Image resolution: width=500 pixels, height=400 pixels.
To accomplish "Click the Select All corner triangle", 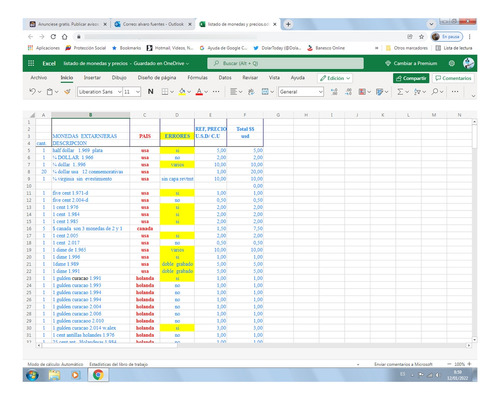I will click(x=32, y=115).
